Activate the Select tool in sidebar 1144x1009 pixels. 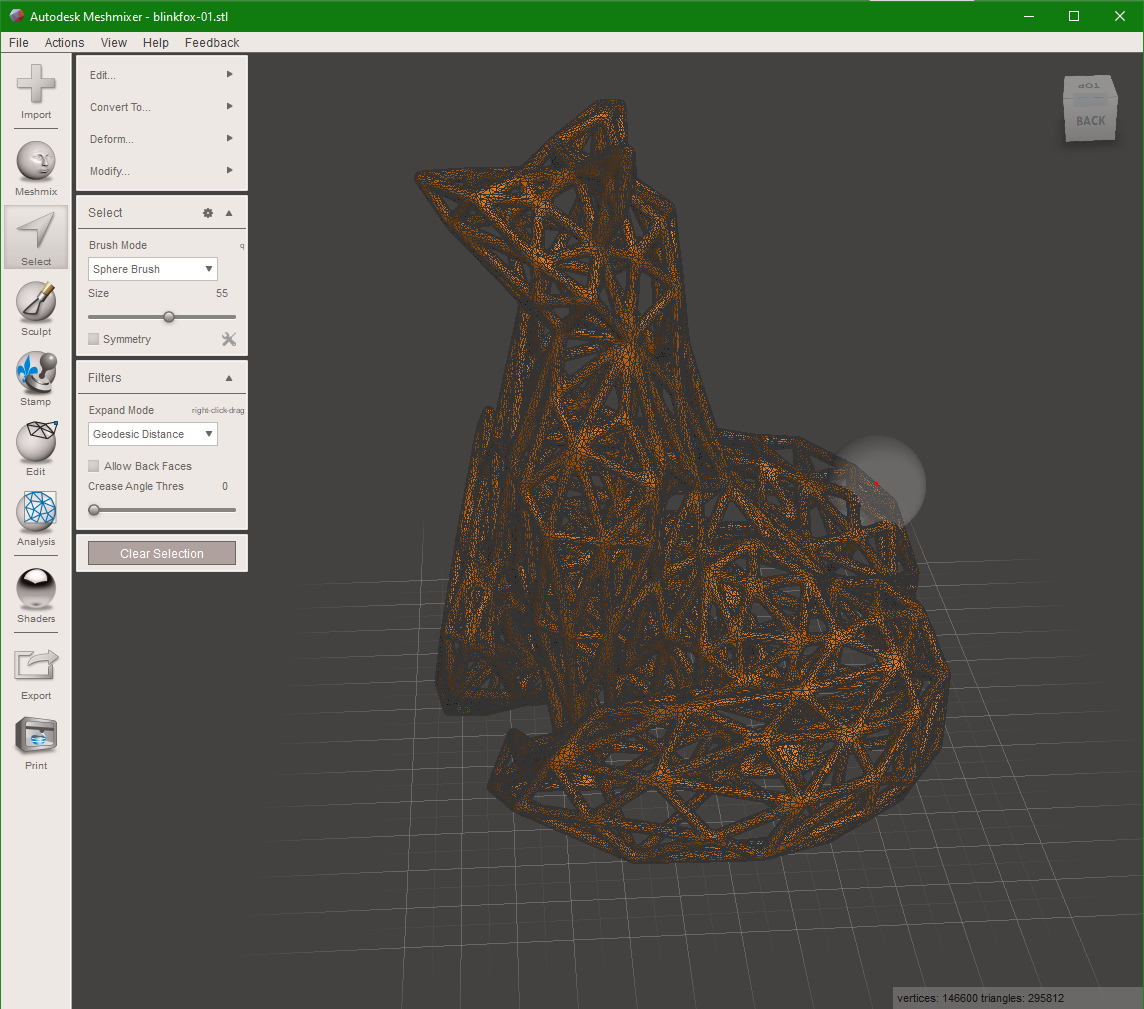(36, 238)
